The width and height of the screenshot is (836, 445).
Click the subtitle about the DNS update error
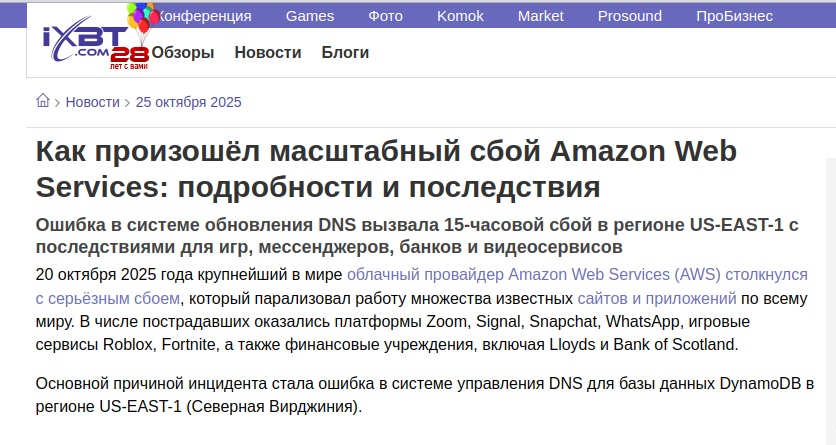417,236
